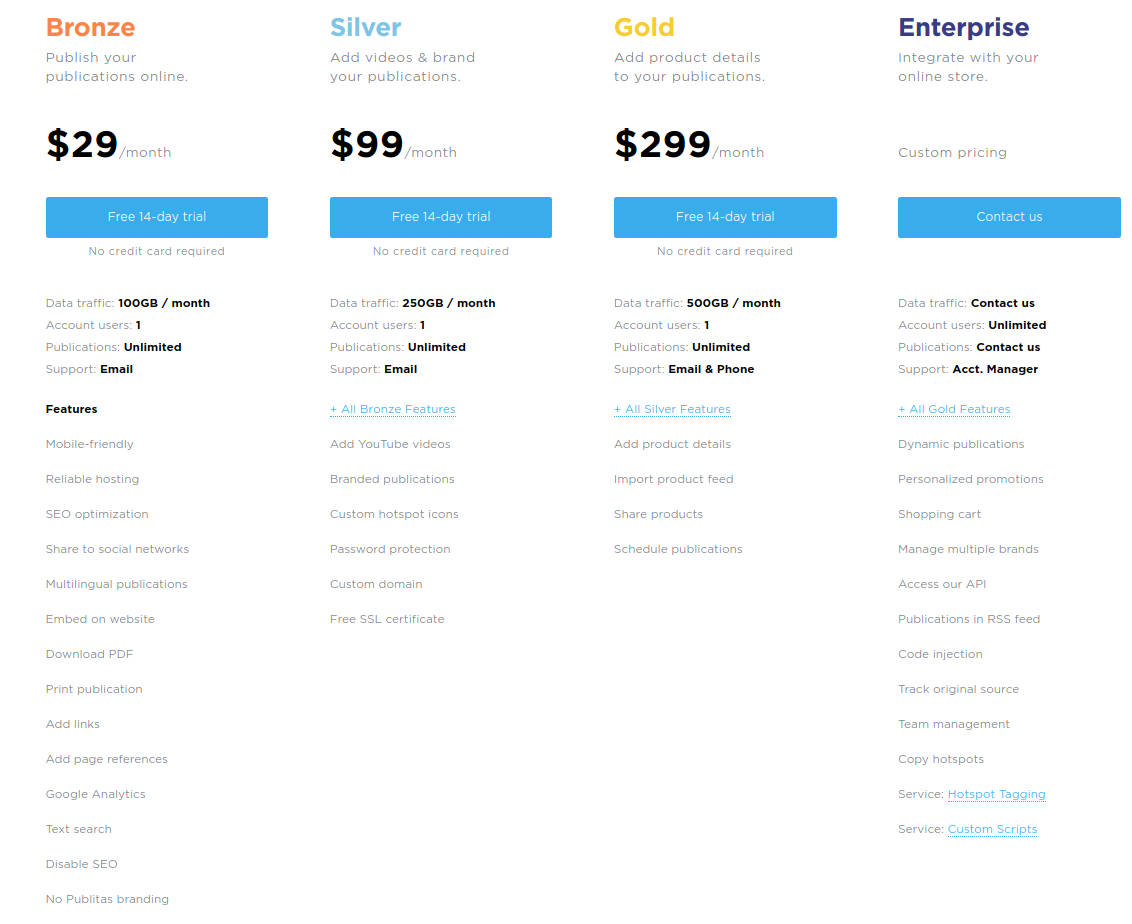Click the Silver plan heading
The height and width of the screenshot is (924, 1132).
pyautogui.click(x=366, y=27)
